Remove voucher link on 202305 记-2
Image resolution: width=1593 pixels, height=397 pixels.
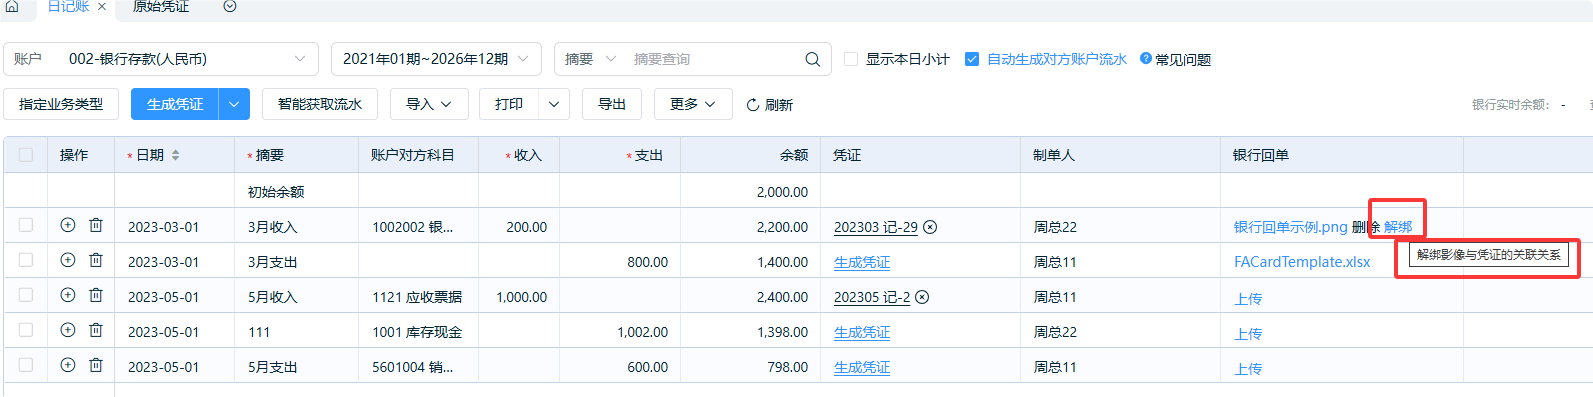coord(922,297)
